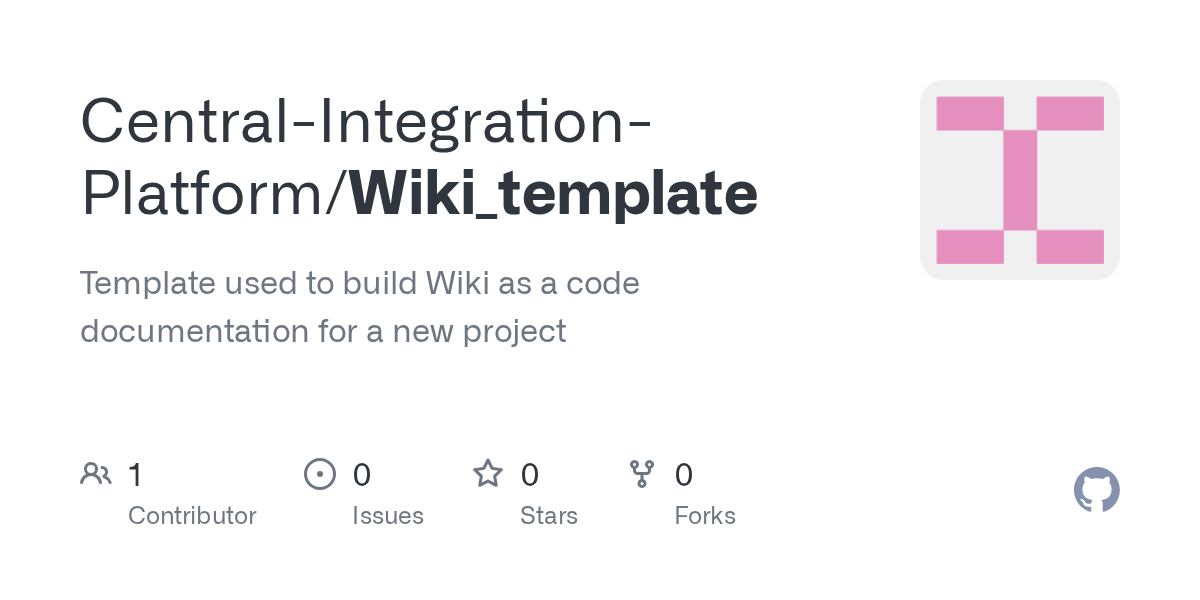The width and height of the screenshot is (1200, 600).
Task: Click the pink center bar of the avatar
Action: point(1020,180)
